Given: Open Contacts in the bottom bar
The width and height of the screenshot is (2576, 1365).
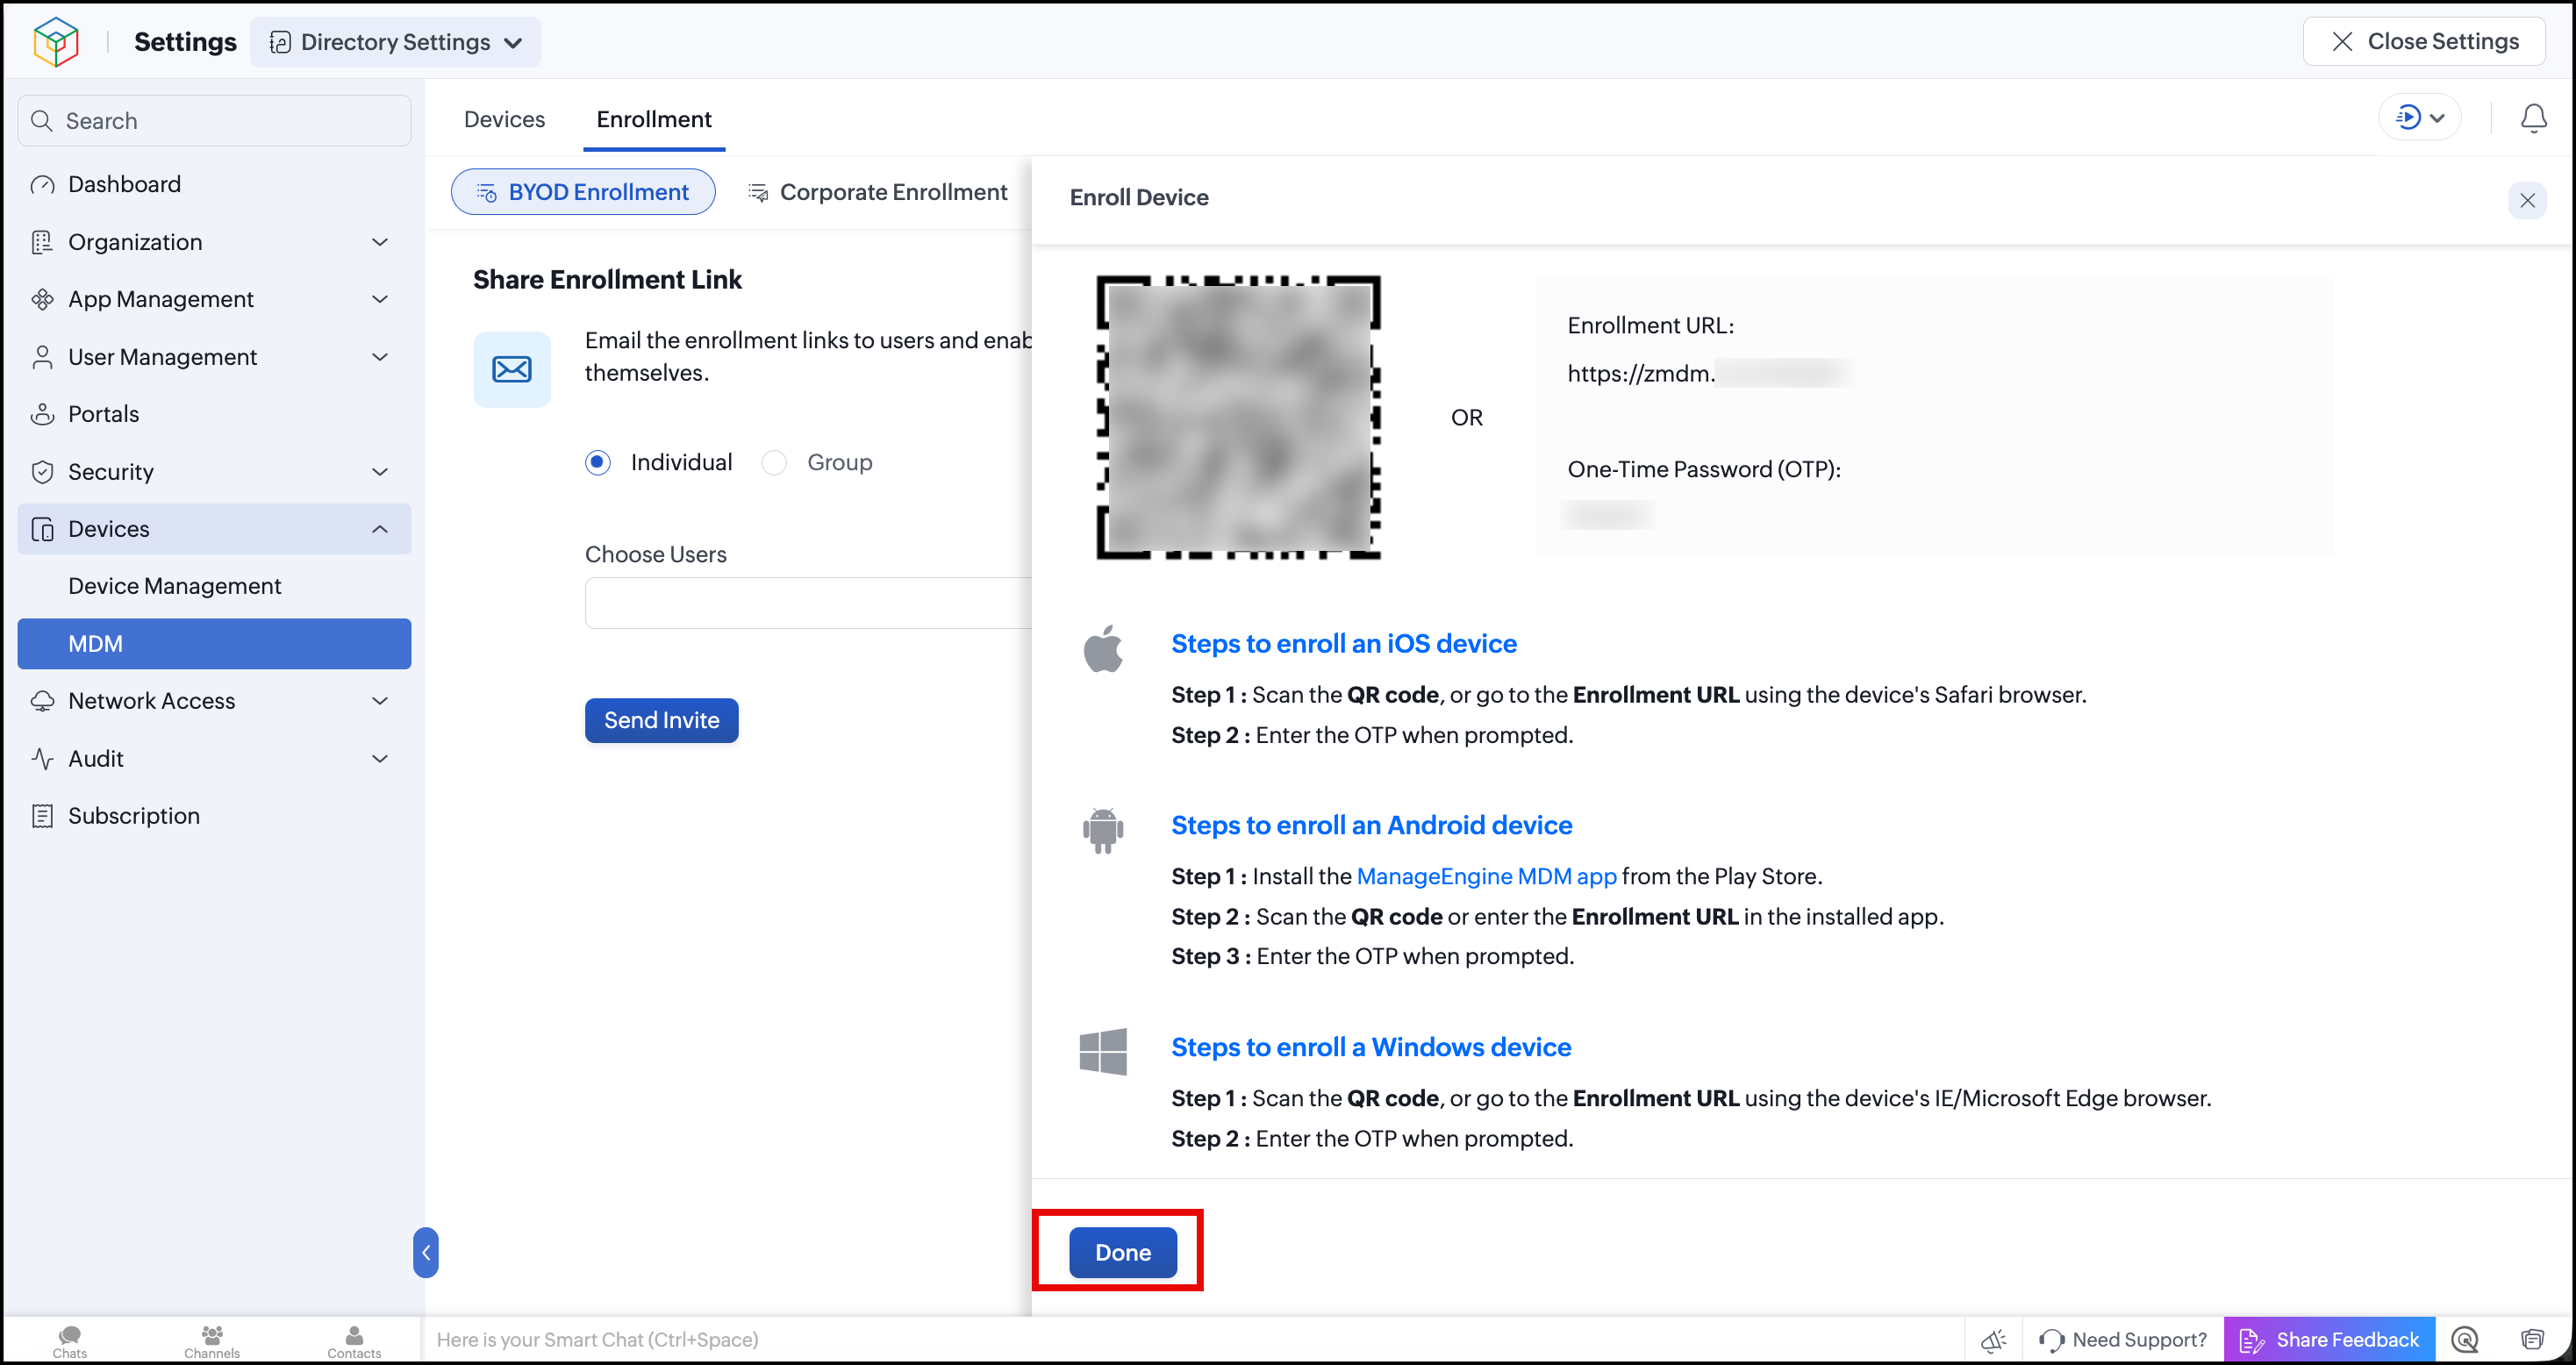Looking at the screenshot, I should (x=354, y=1341).
